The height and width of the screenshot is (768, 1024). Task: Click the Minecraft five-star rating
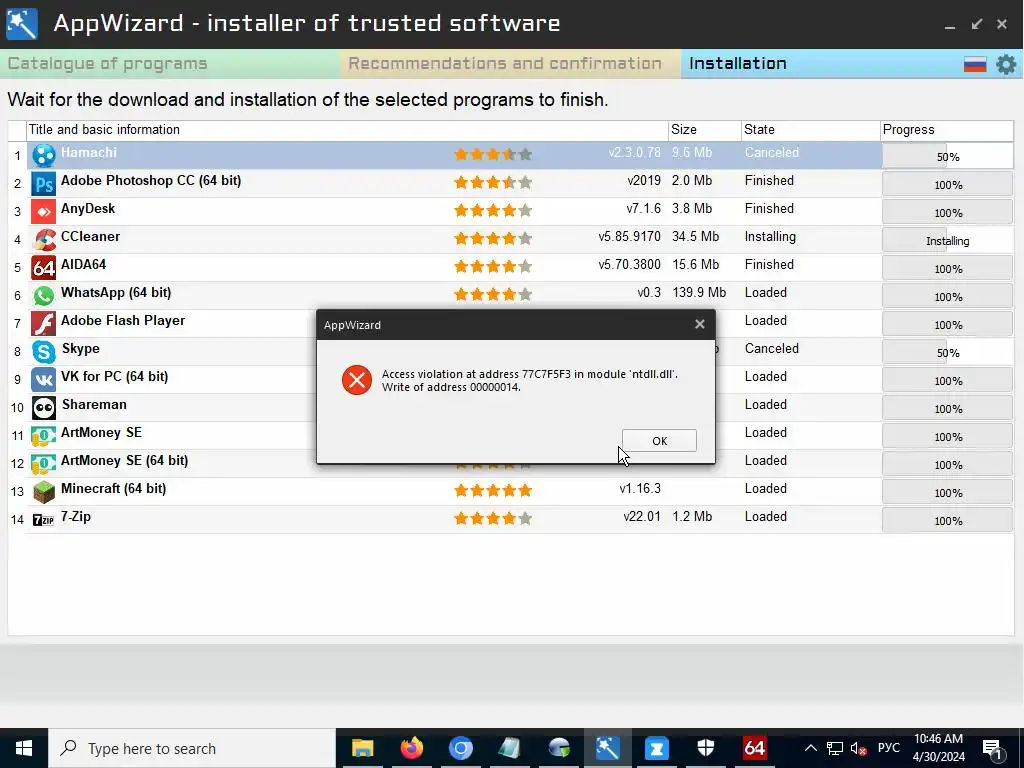(x=493, y=490)
